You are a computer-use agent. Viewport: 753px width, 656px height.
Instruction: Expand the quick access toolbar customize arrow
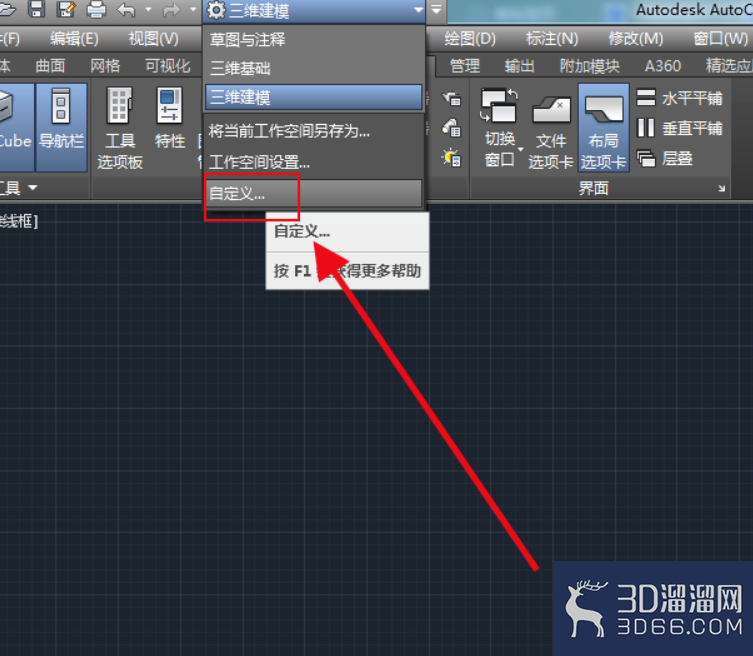point(436,10)
